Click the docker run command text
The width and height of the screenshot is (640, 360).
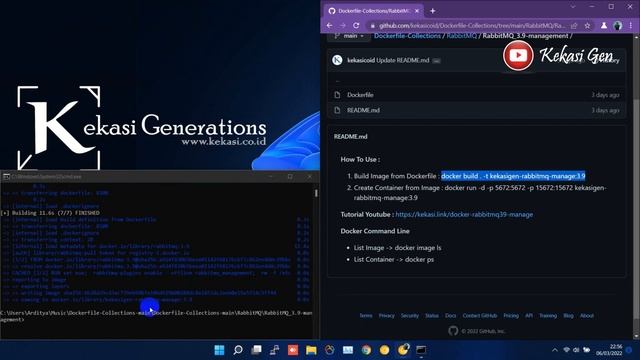(x=480, y=193)
